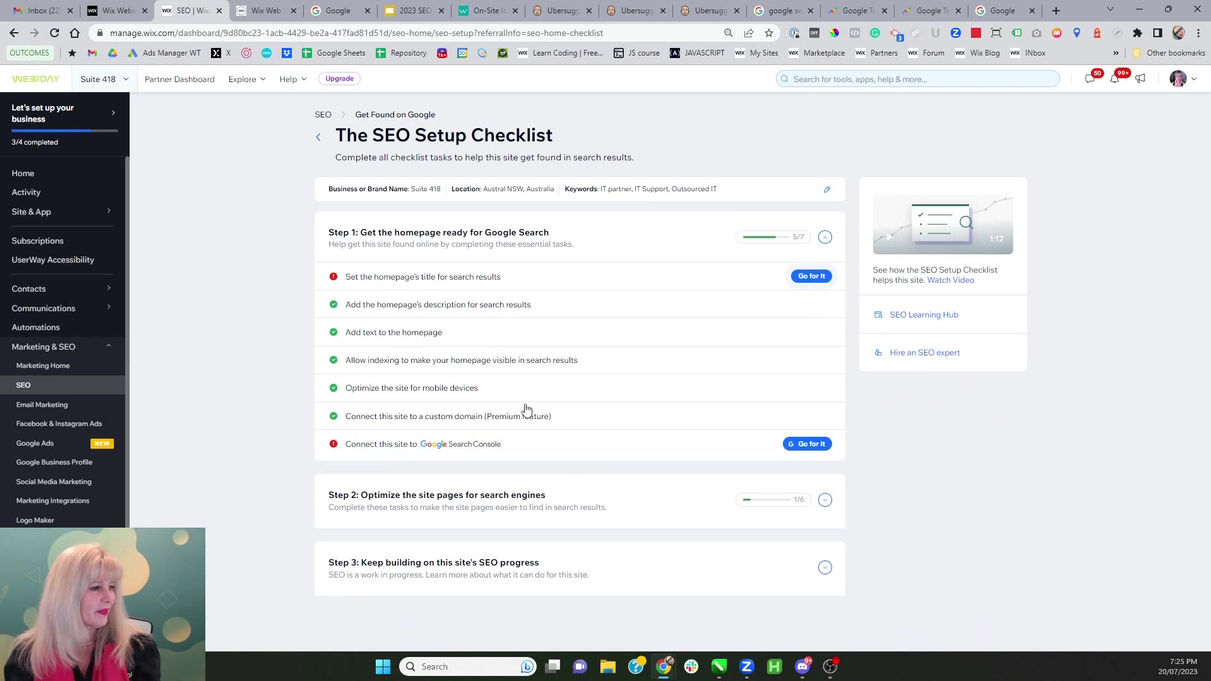The image size is (1211, 681).
Task: Open Zoom from the taskbar
Action: pos(746,667)
